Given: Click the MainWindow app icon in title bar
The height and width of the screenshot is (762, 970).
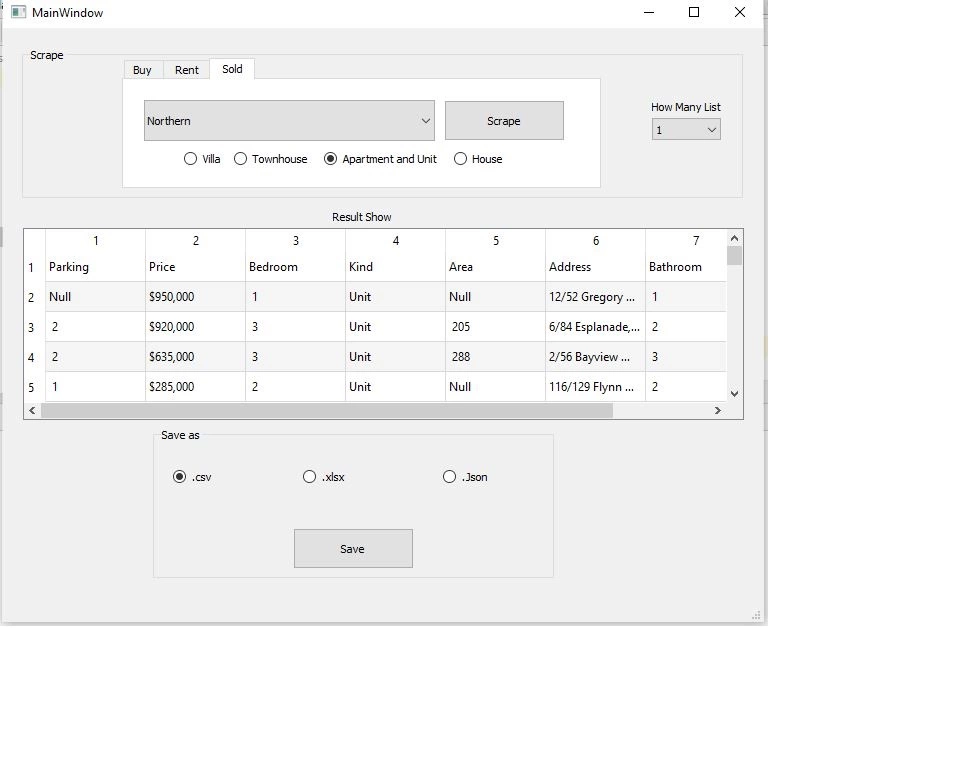Looking at the screenshot, I should pyautogui.click(x=18, y=13).
